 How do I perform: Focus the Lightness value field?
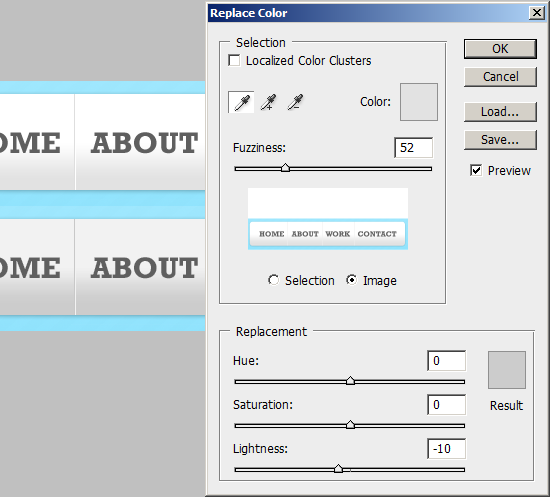(447, 449)
